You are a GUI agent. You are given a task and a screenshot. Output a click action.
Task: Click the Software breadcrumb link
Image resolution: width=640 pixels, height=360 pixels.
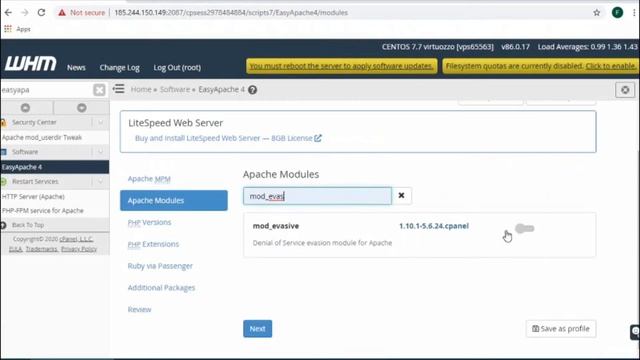click(175, 89)
